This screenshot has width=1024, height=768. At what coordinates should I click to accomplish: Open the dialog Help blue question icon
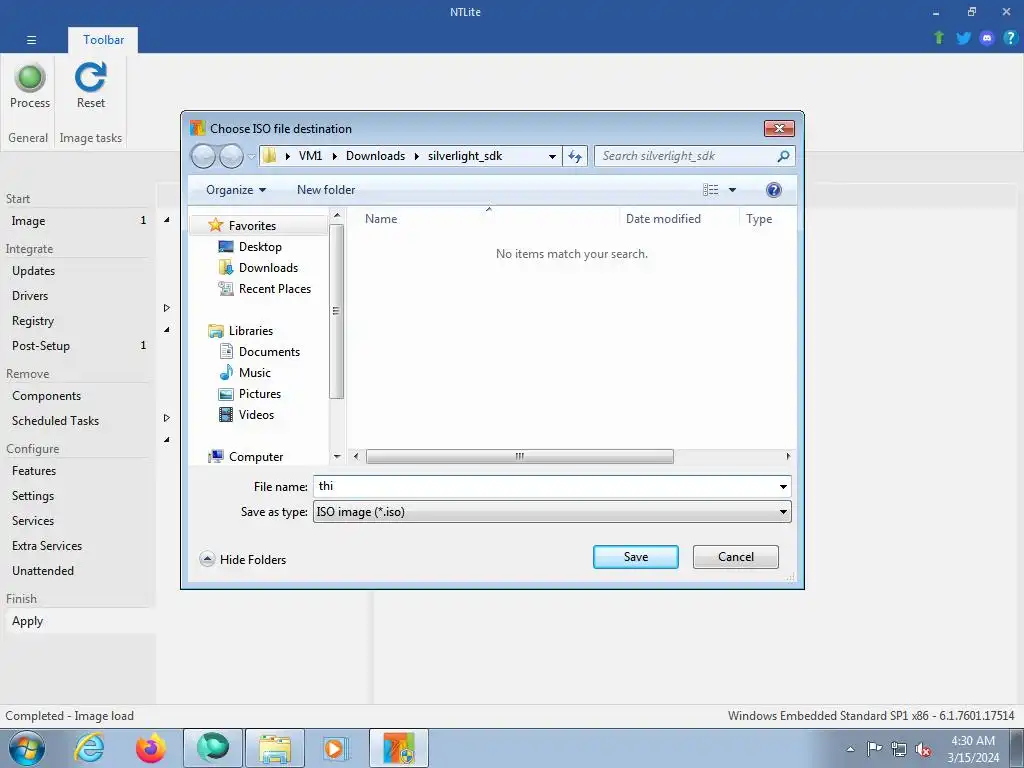click(x=774, y=190)
